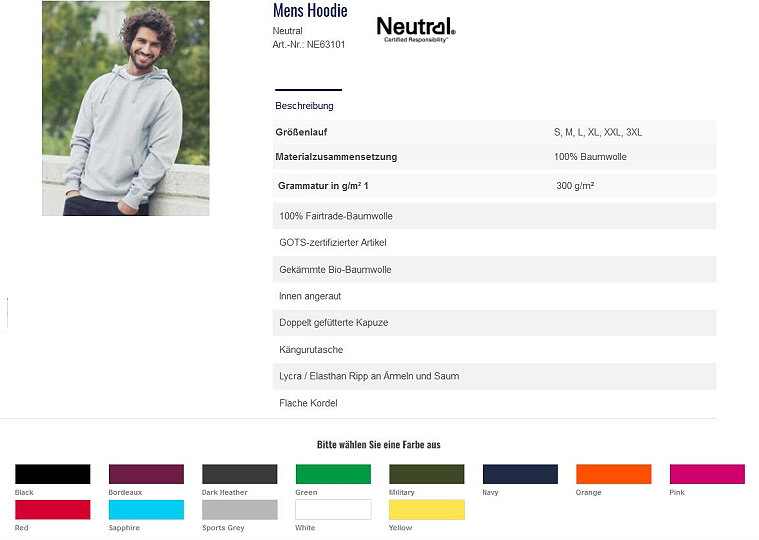Click the Doppelt gefütterte Kapuze row
Screen dimensions: 759x540
(x=494, y=323)
